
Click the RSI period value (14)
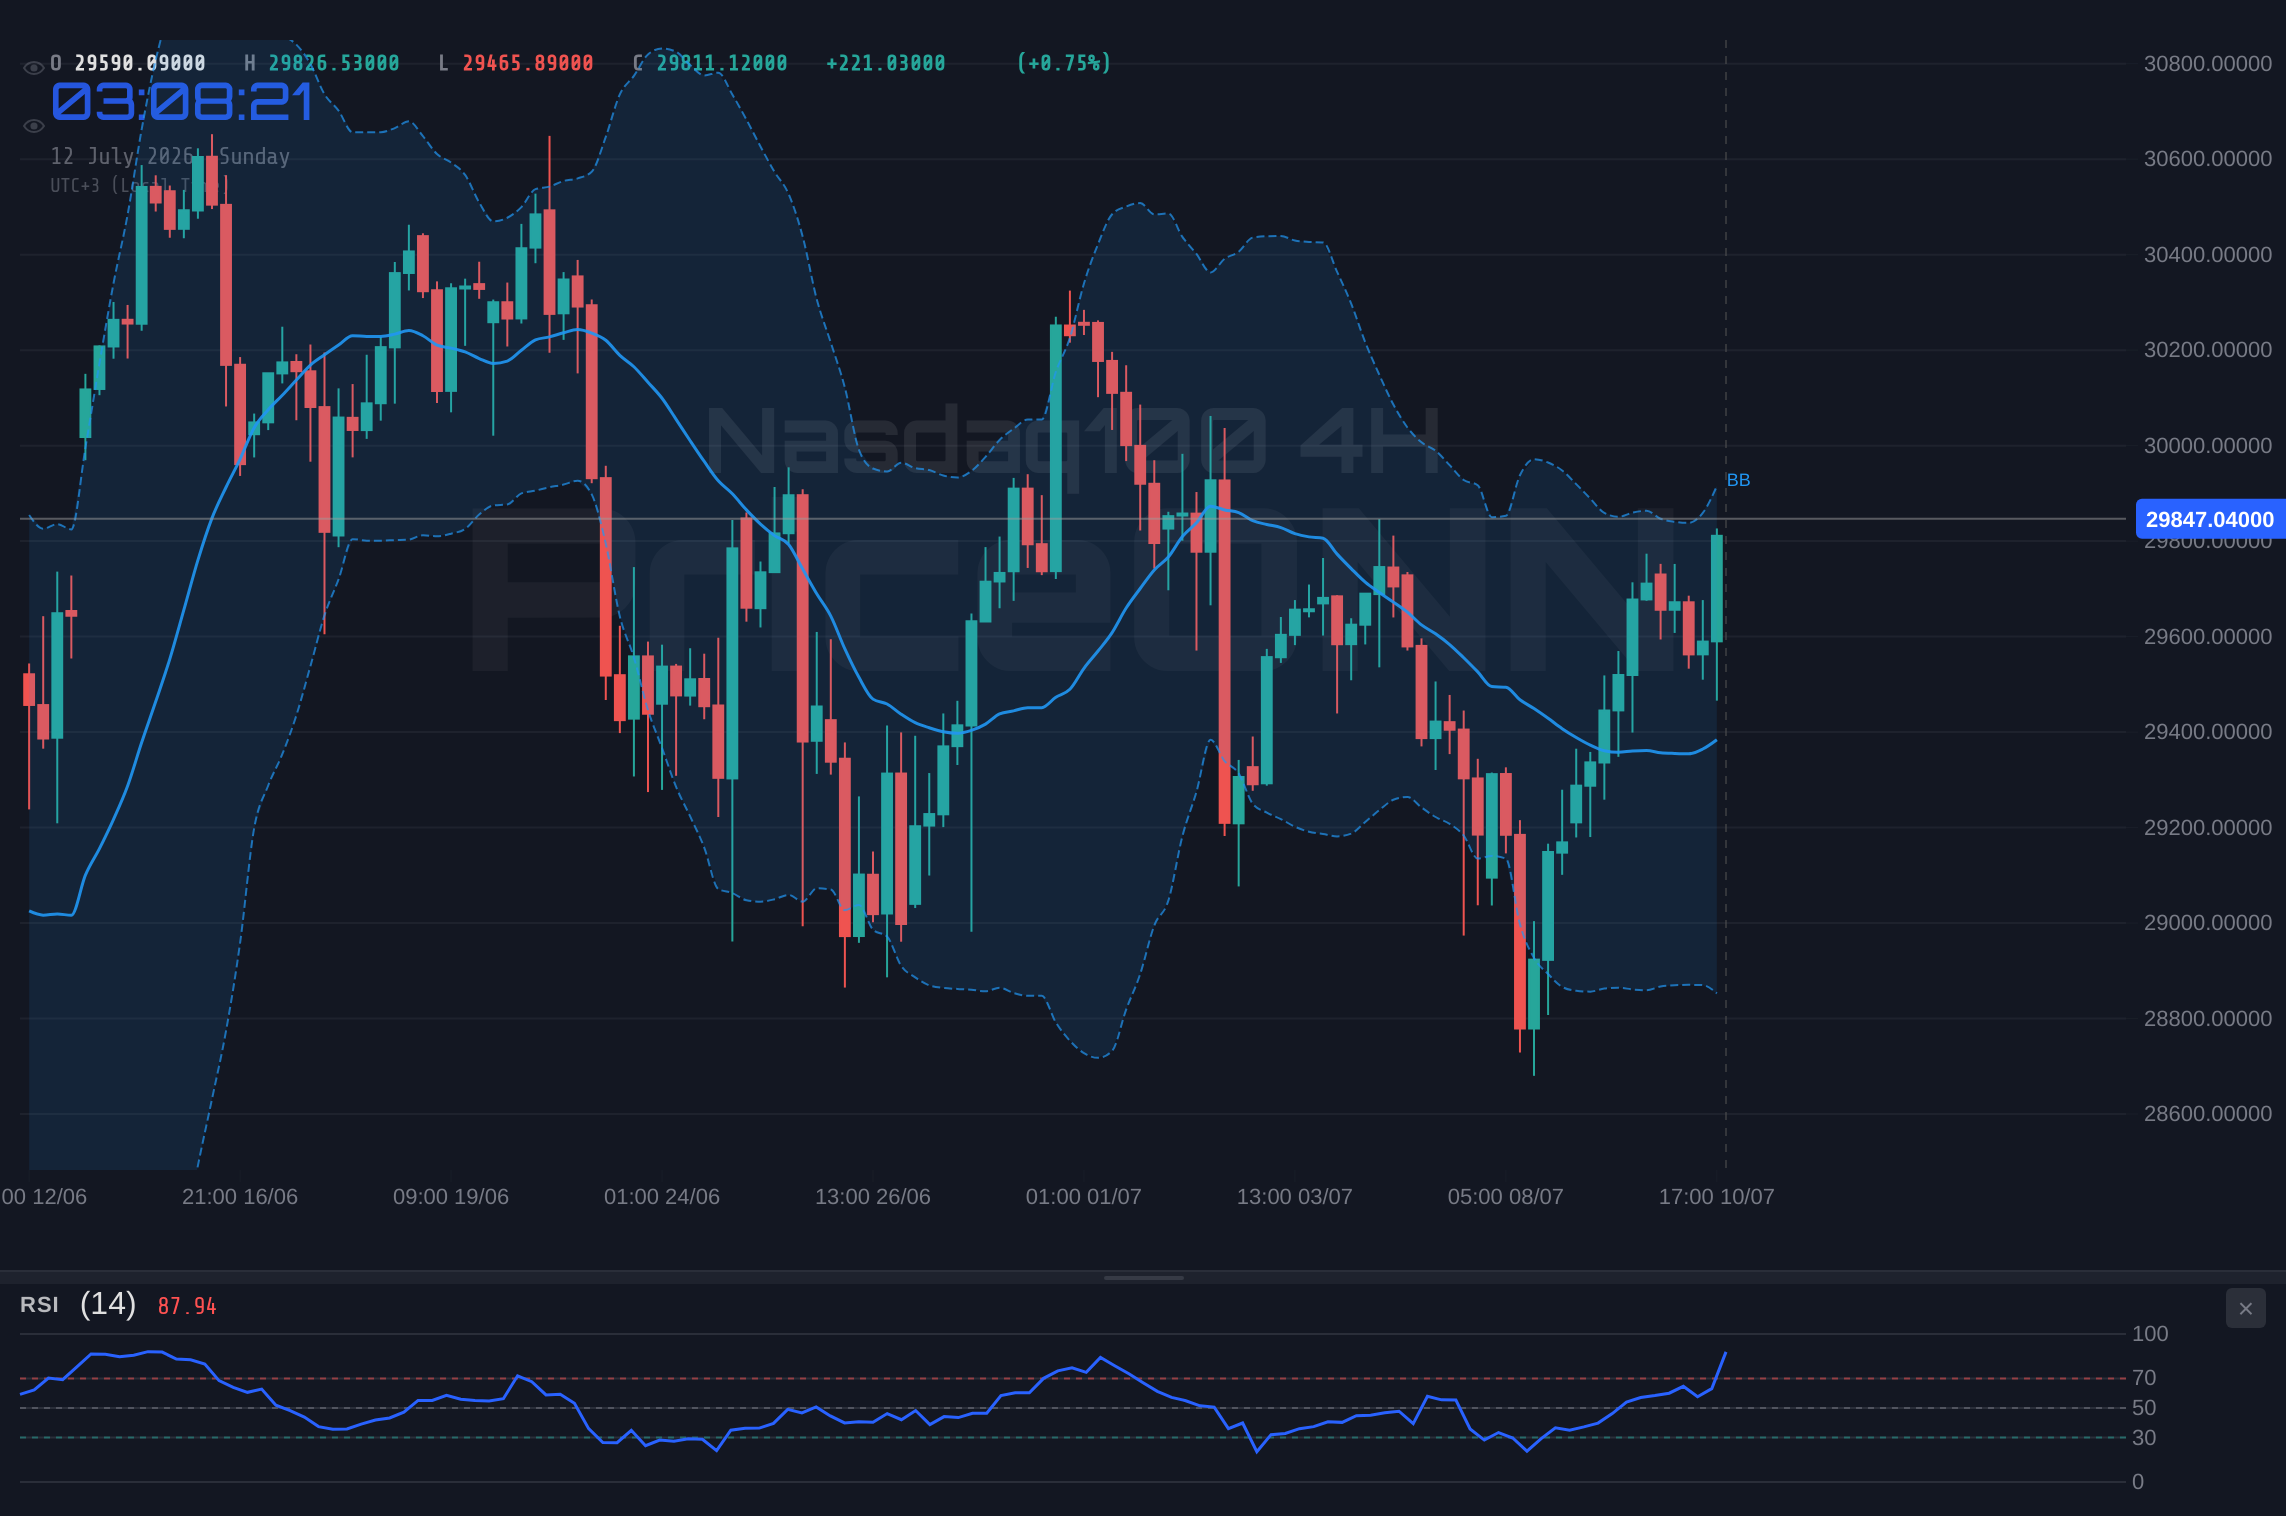click(108, 1304)
